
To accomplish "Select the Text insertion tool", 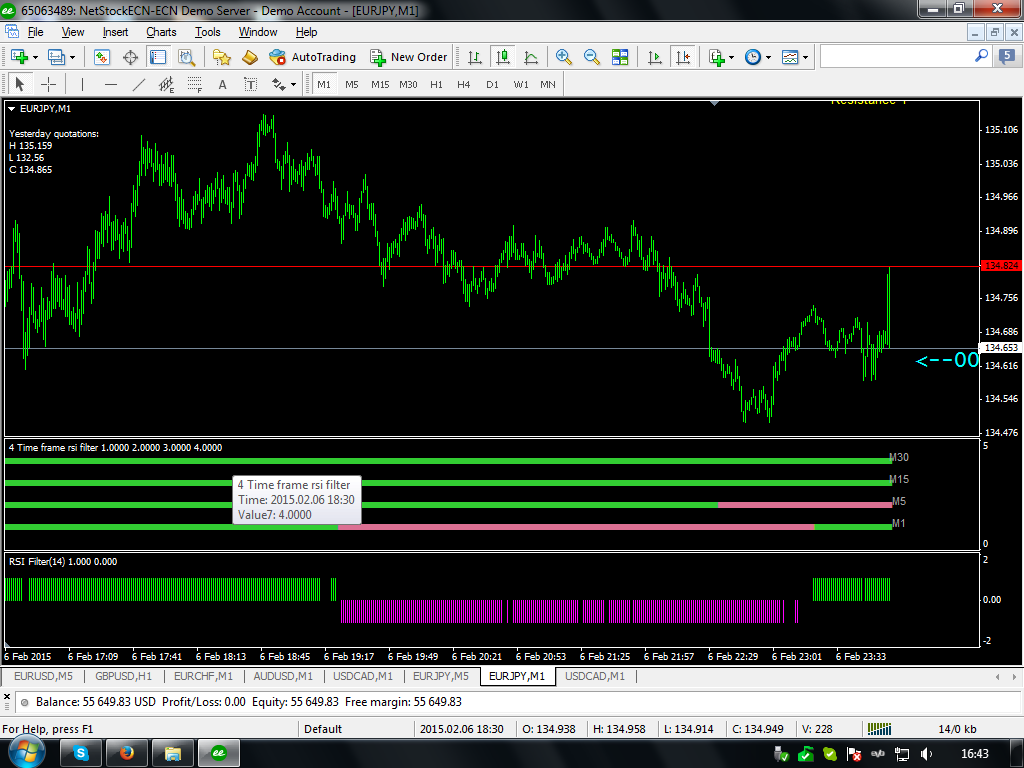I will [222, 85].
